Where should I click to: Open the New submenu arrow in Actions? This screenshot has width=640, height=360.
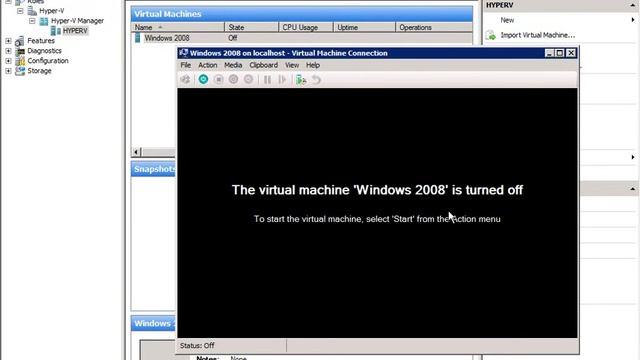pyautogui.click(x=633, y=20)
